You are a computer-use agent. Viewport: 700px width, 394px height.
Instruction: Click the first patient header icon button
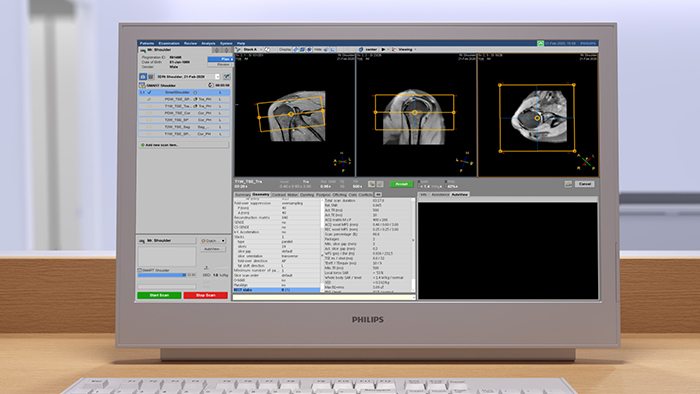[x=217, y=50]
